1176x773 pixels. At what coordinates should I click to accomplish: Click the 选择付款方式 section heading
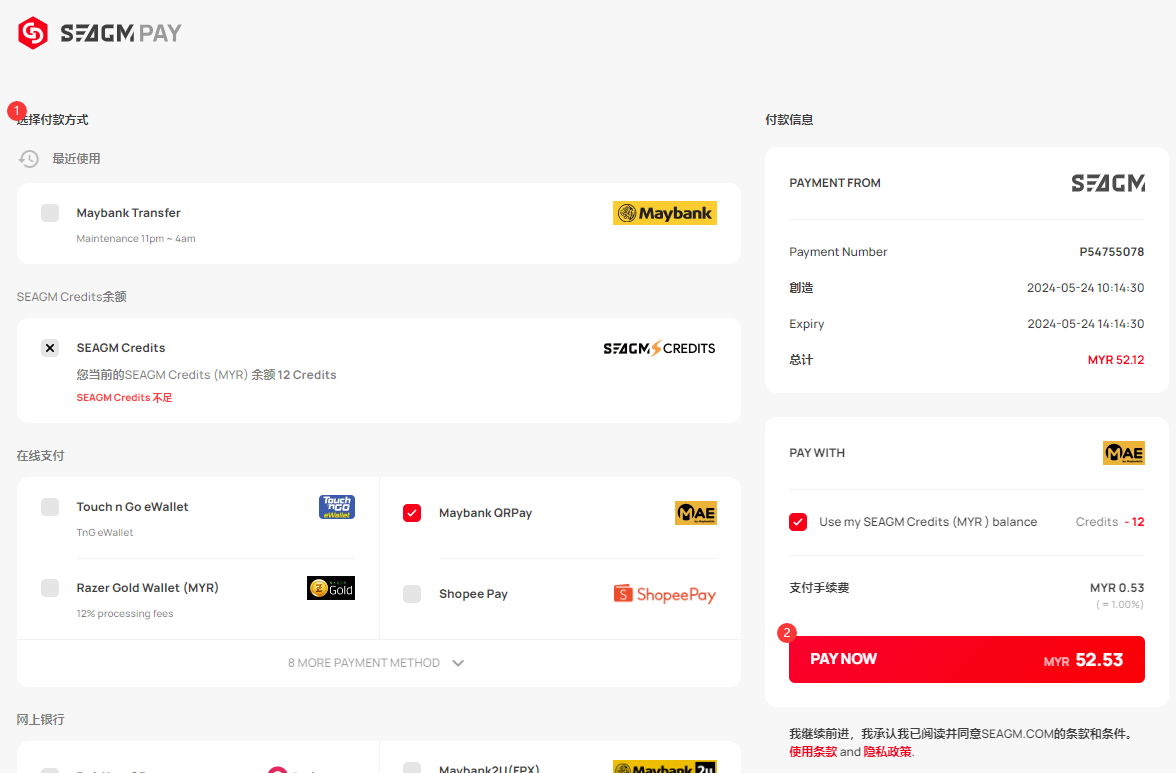tap(52, 120)
